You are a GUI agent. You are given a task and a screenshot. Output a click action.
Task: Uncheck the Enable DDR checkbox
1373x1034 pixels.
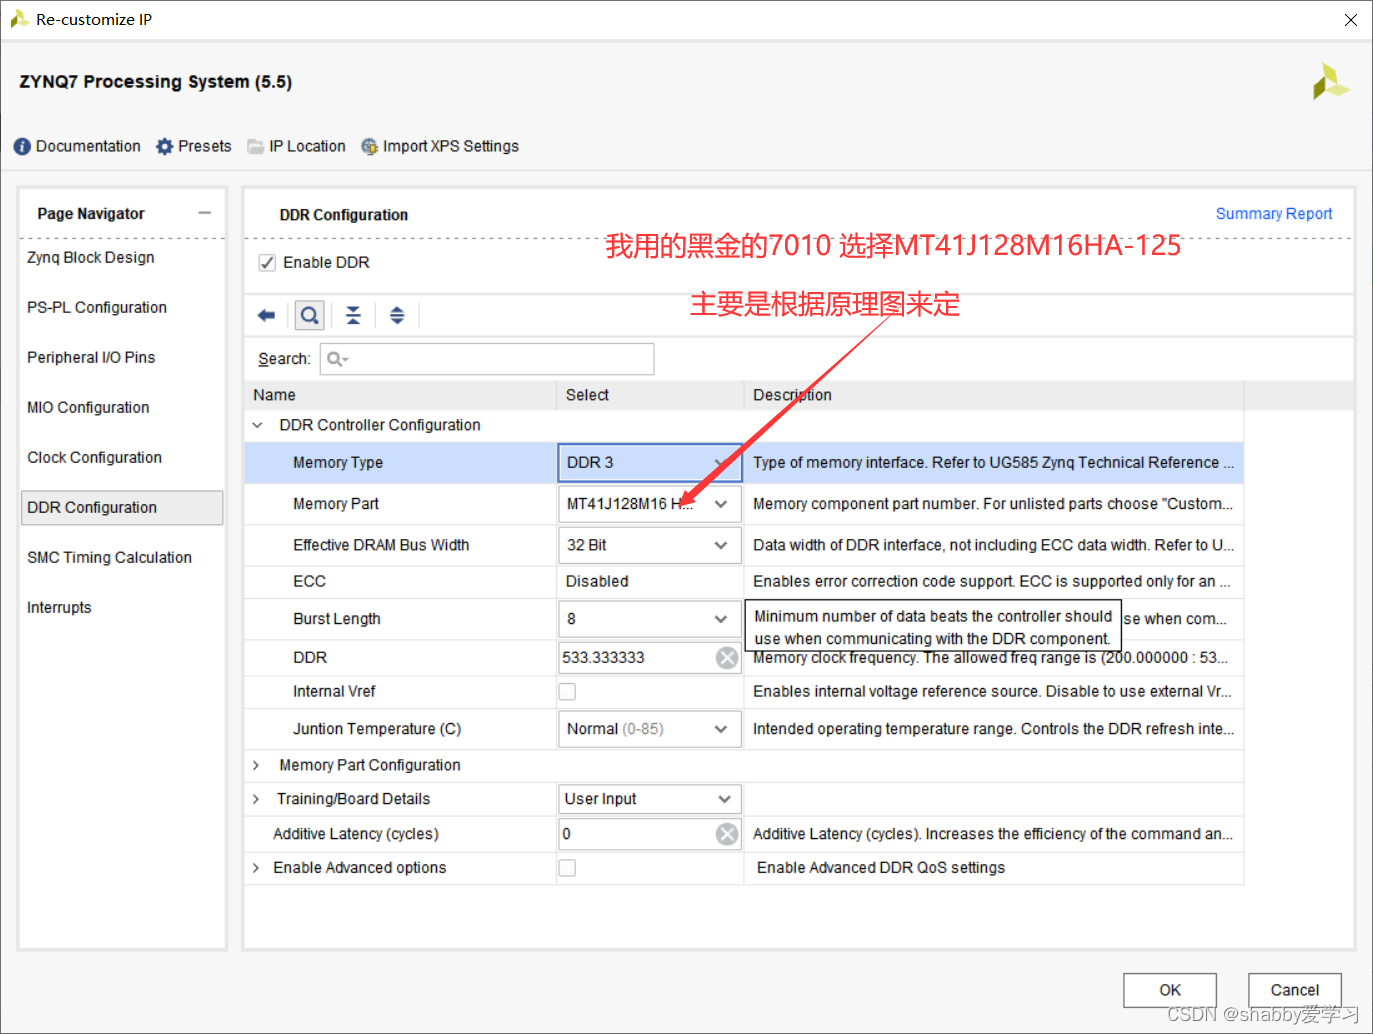pos(267,263)
